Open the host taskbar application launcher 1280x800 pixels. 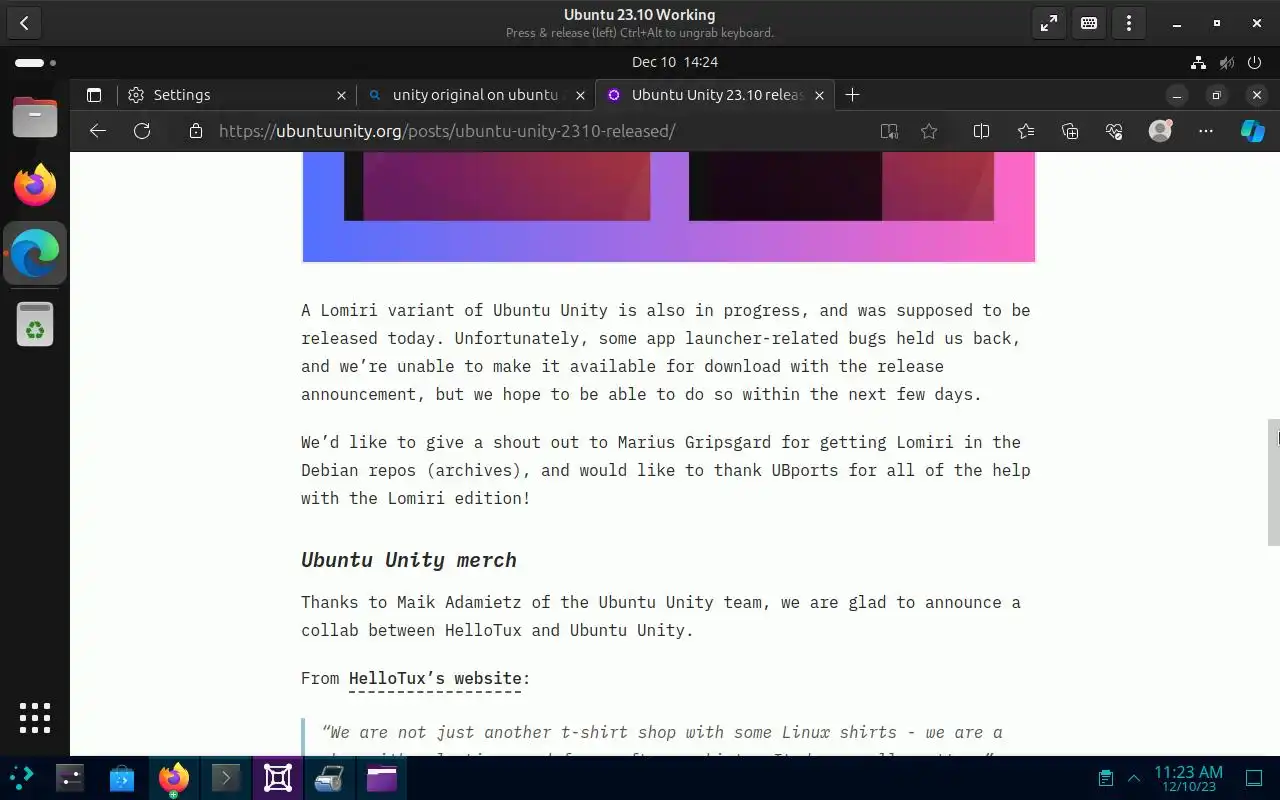[22, 778]
